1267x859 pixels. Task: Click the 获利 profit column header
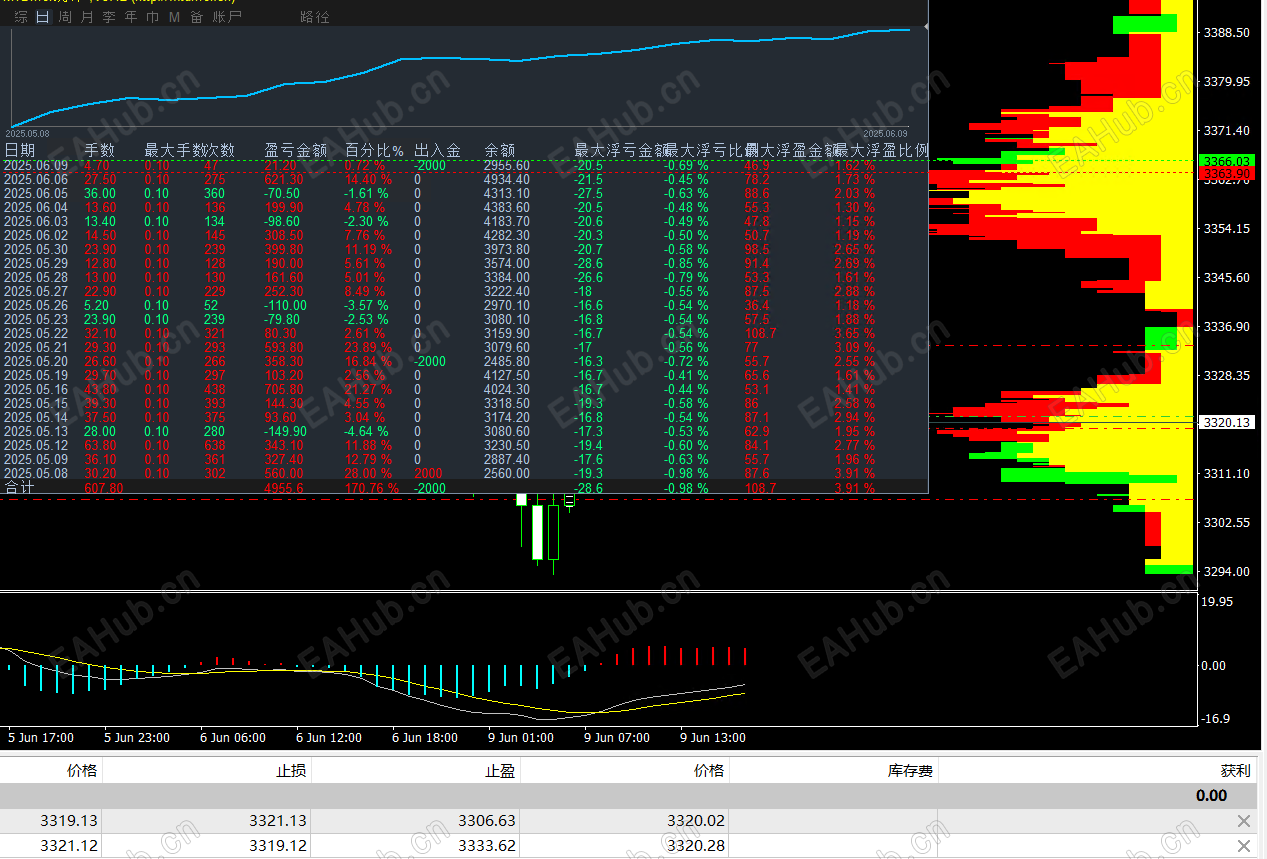click(1235, 771)
